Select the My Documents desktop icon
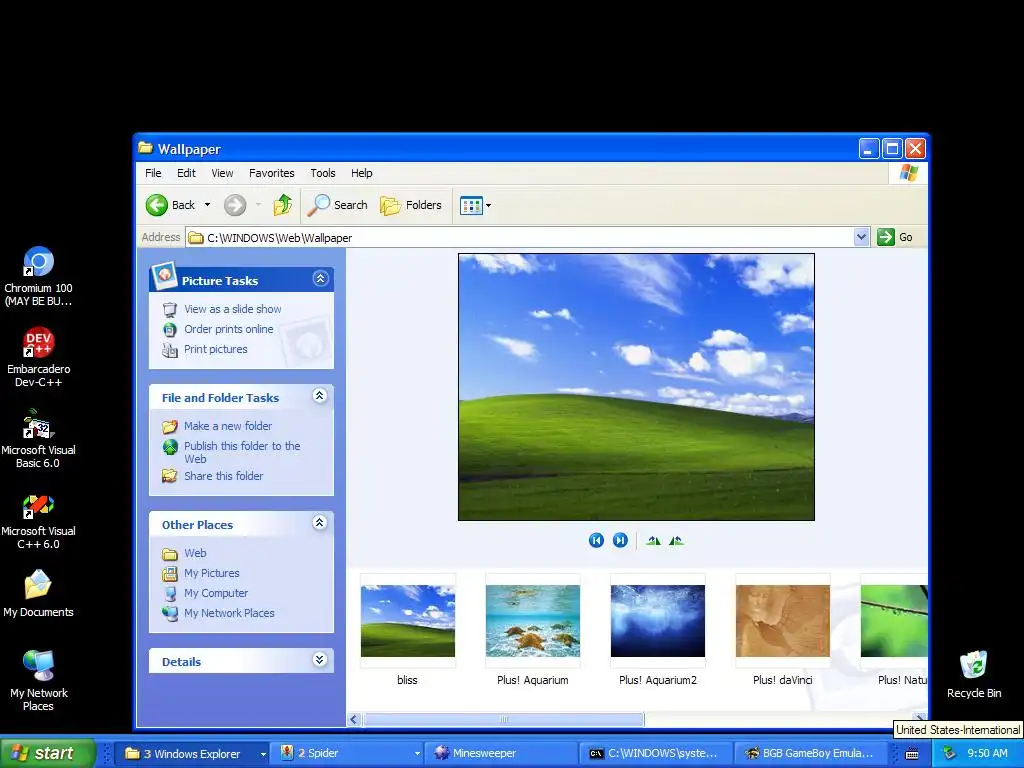 coord(39,593)
